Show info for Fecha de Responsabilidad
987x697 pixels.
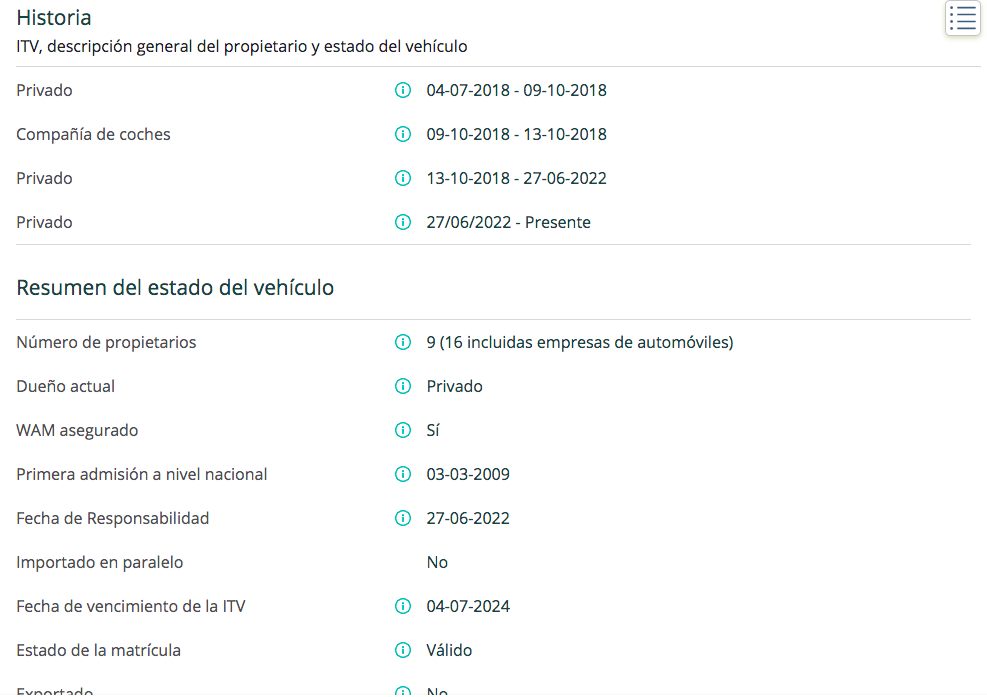pos(403,518)
